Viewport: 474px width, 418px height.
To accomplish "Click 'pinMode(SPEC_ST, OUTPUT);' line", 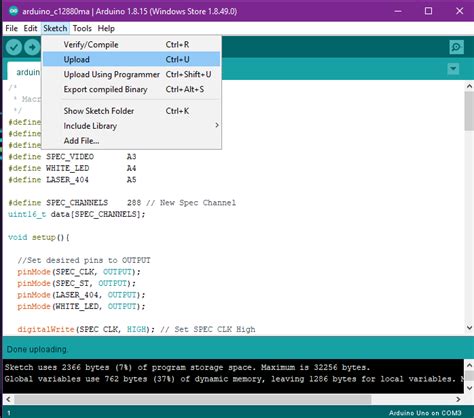I will pos(77,283).
